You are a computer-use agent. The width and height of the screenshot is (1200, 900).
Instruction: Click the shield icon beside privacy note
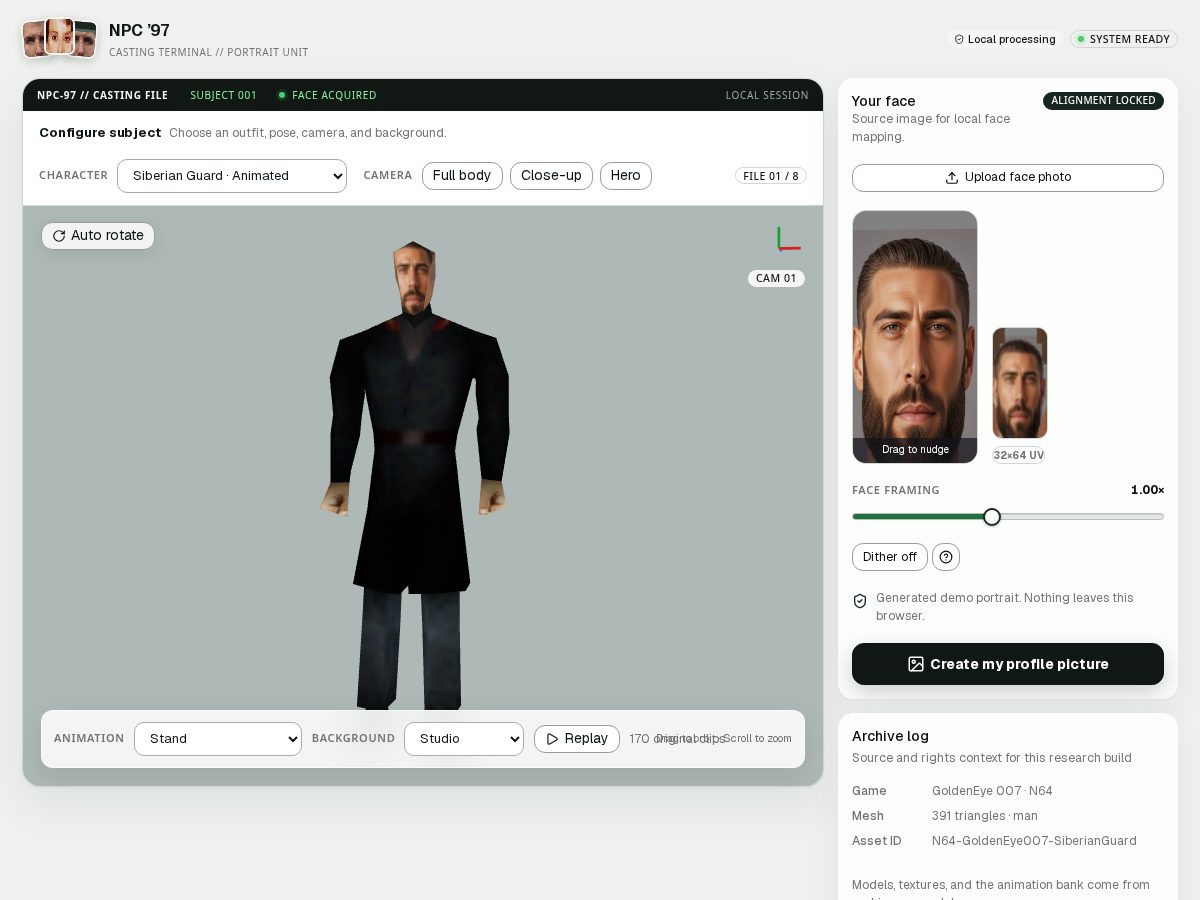(860, 601)
